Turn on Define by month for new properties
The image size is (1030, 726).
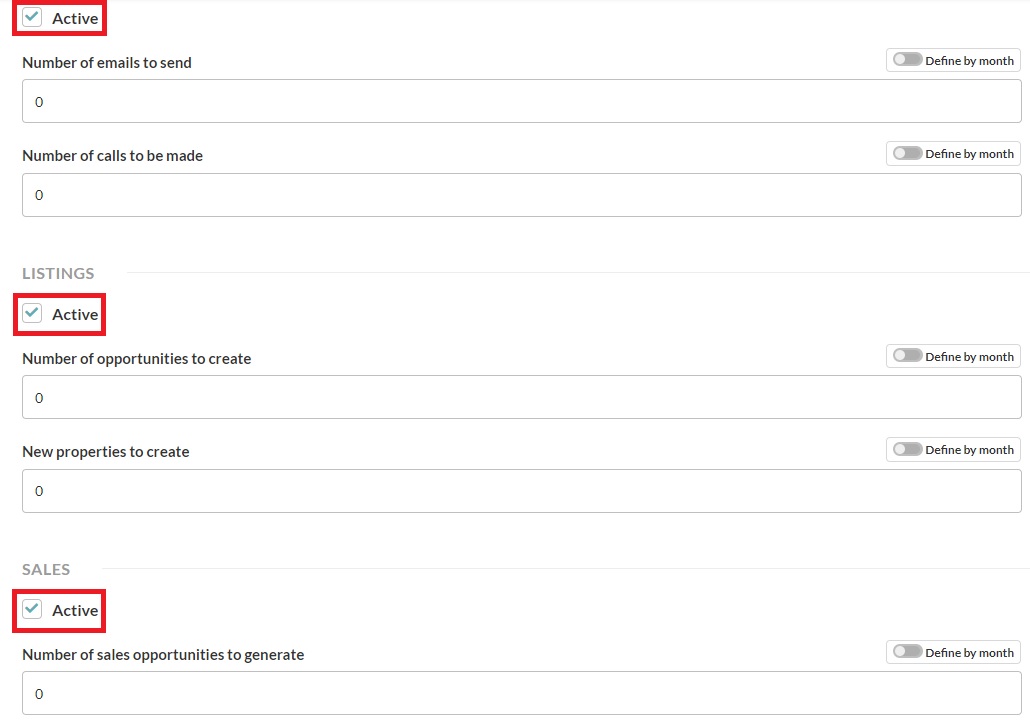[908, 449]
